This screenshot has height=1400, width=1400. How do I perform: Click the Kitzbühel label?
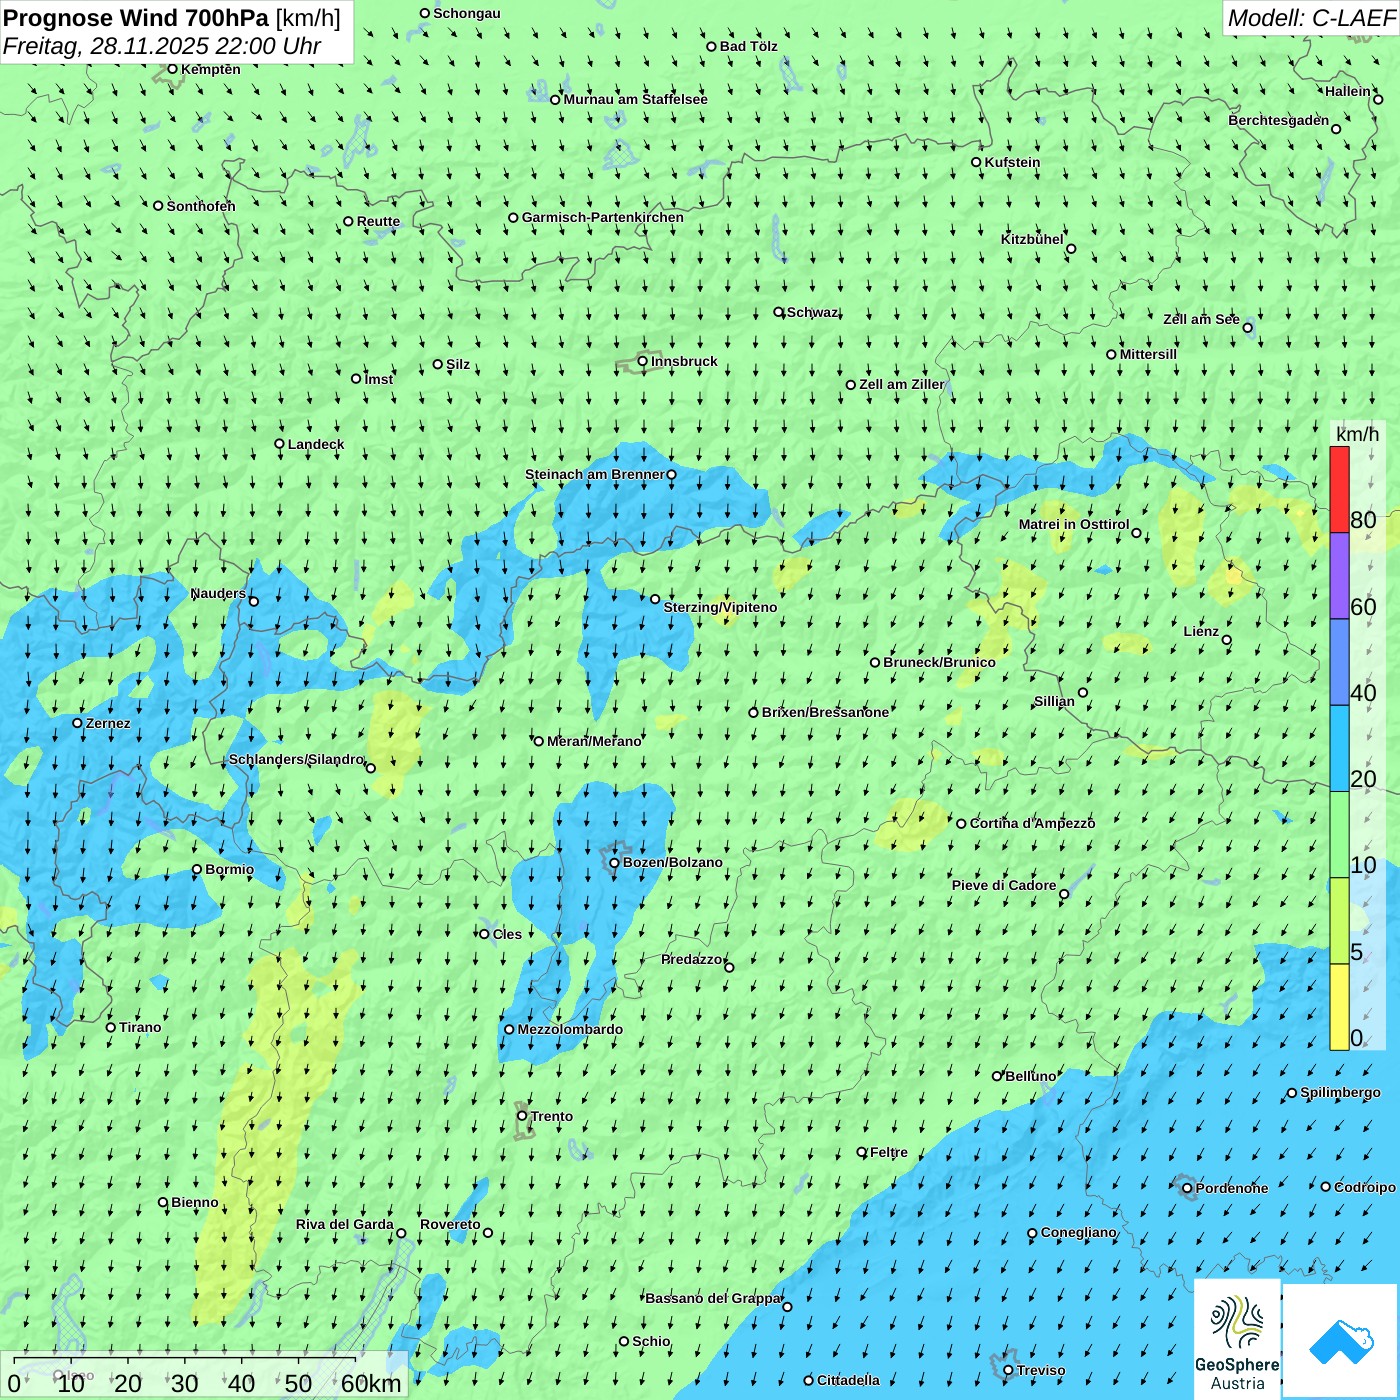pyautogui.click(x=1032, y=239)
